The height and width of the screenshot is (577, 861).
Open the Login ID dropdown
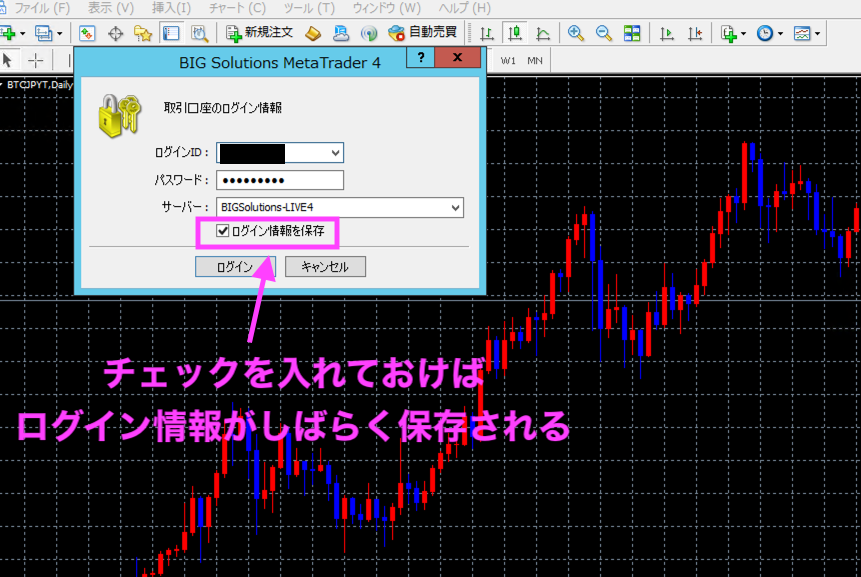click(335, 152)
